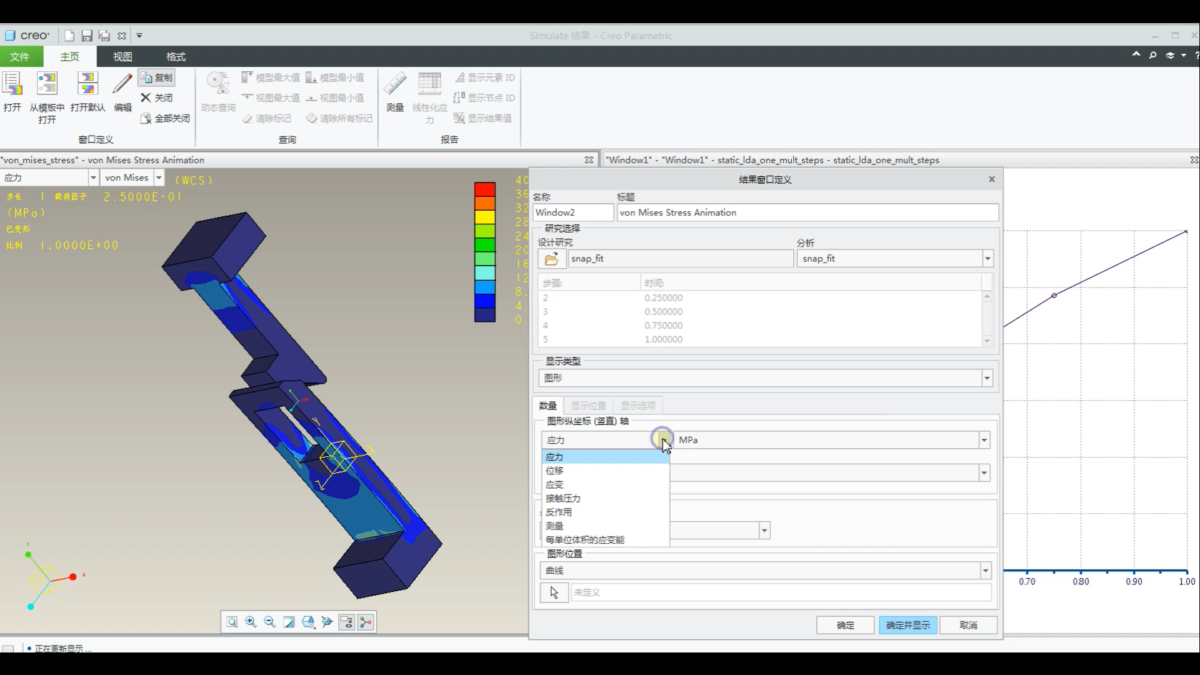Click 显示节点 ID icon
1200x675 pixels.
[460, 98]
